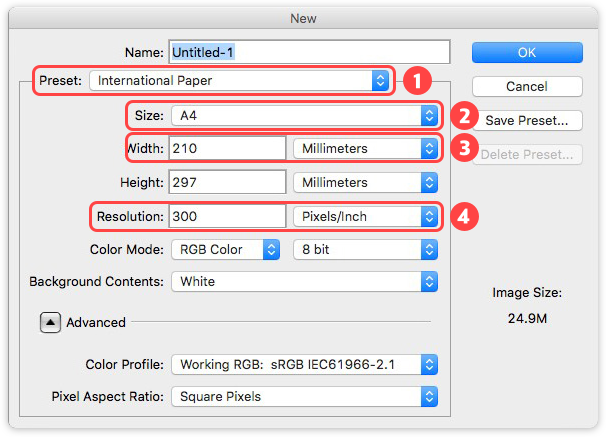The height and width of the screenshot is (437, 606).
Task: Open the Pixels/Inch resolution units dropdown
Action: 365,216
